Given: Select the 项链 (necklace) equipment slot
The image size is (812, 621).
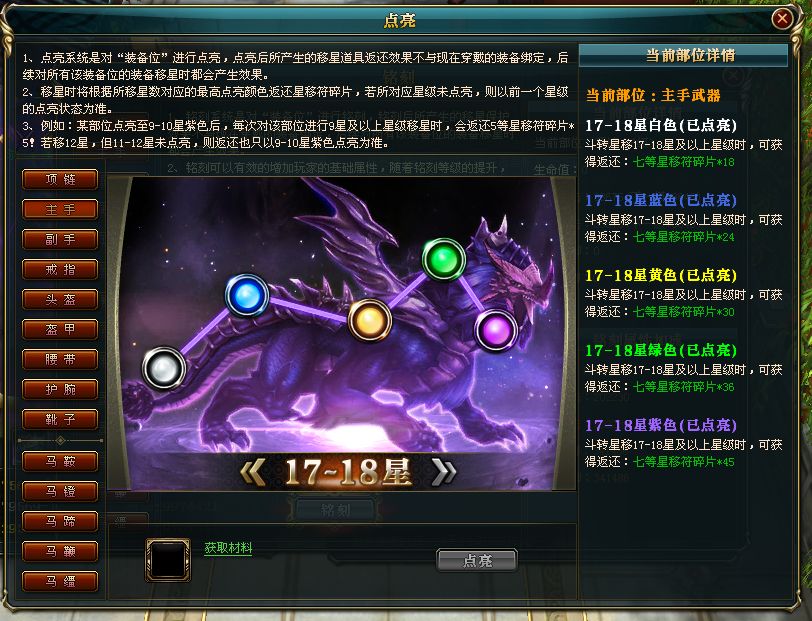Looking at the screenshot, I should pyautogui.click(x=60, y=179).
